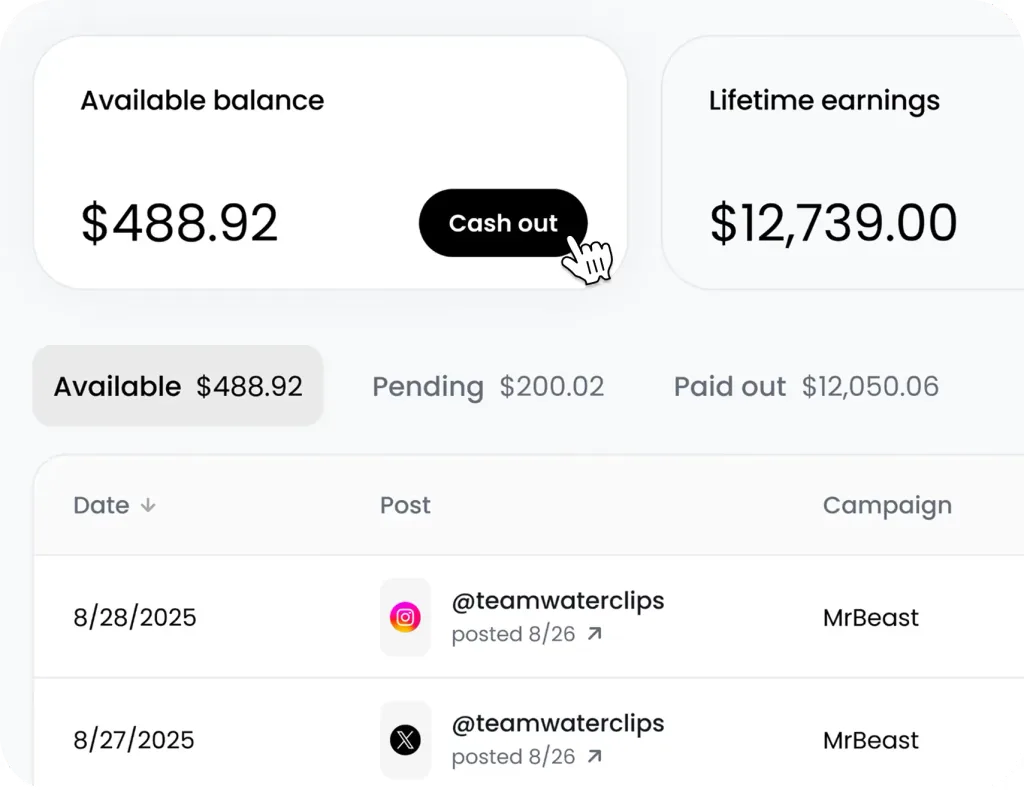Open @teamwaterclips handle in the 8/27/2025 row
1024x790 pixels.
558,723
